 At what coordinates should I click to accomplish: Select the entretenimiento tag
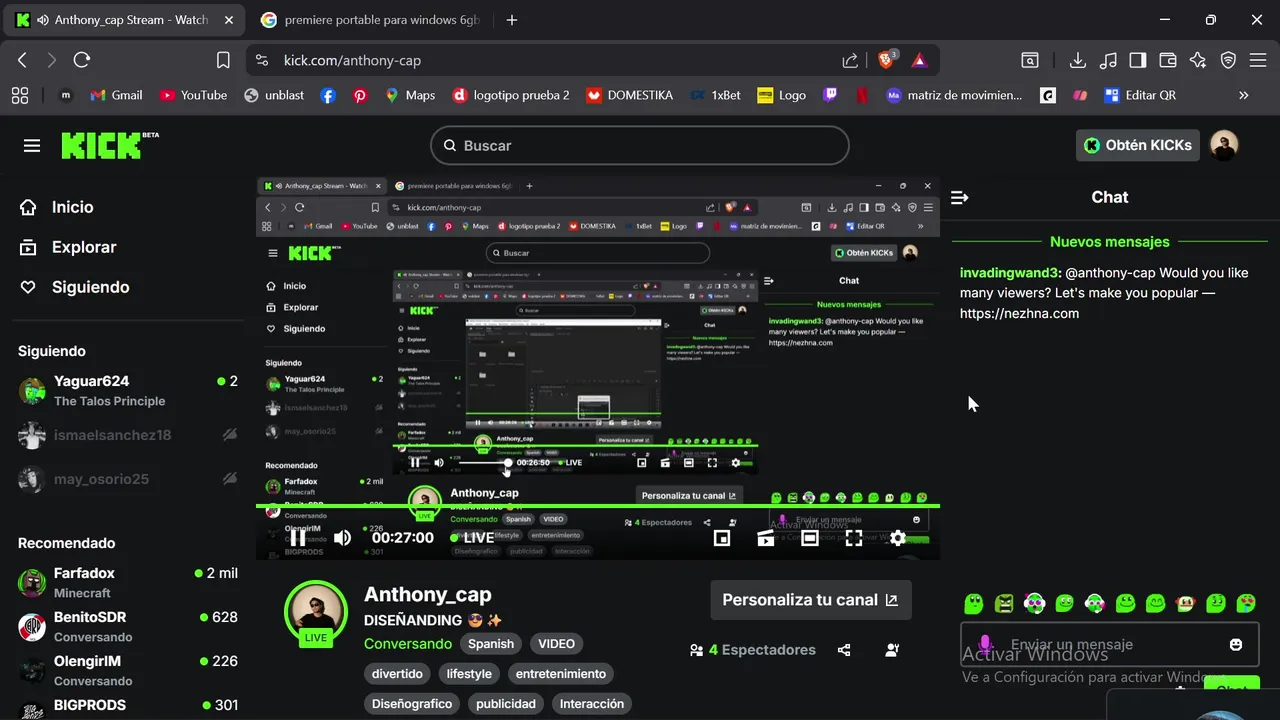(560, 674)
